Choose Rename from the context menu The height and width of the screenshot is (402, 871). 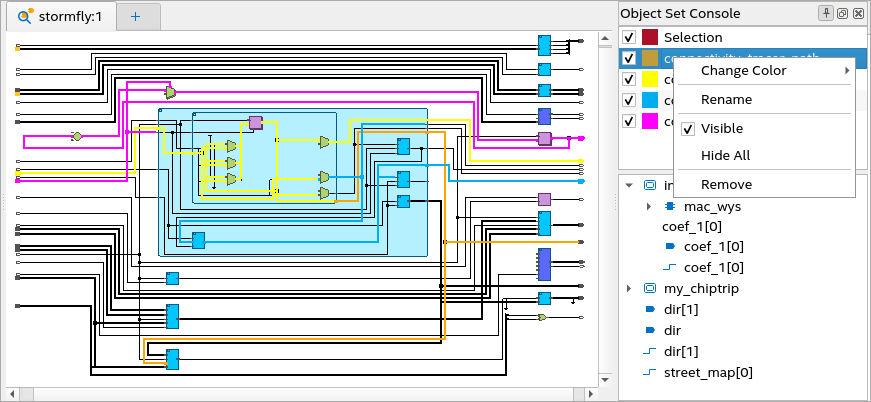click(x=726, y=100)
